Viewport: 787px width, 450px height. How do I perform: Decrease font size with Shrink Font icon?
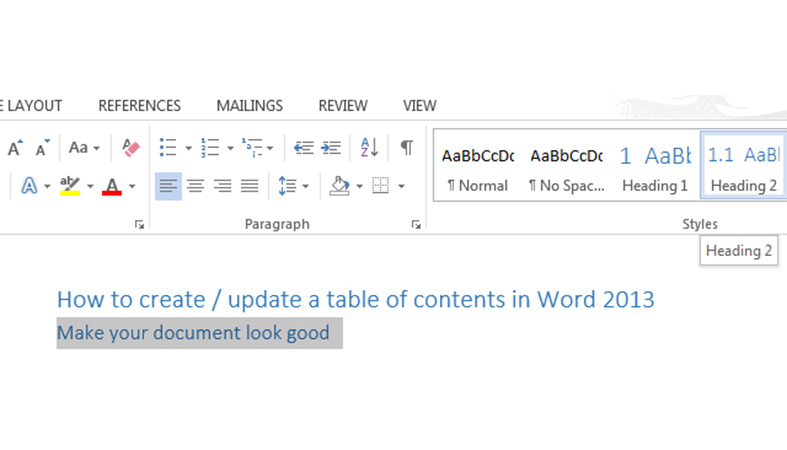43,147
